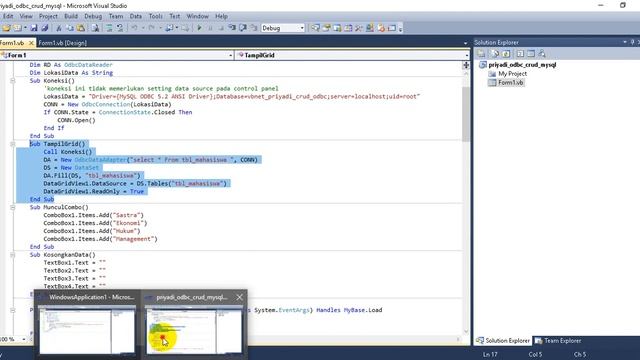This screenshot has width=640, height=360.
Task: Comment out the selected lines icon
Action: [x=109, y=28]
